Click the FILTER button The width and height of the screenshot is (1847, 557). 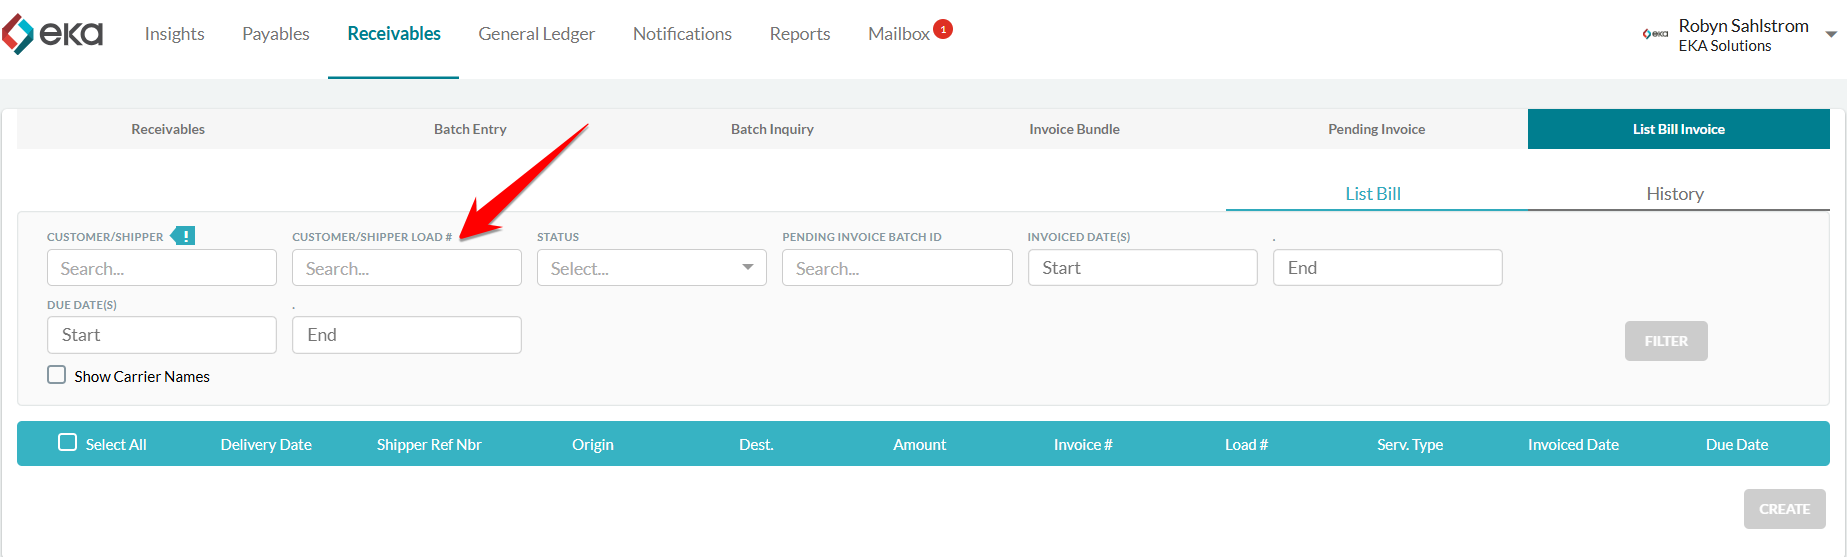[1666, 341]
